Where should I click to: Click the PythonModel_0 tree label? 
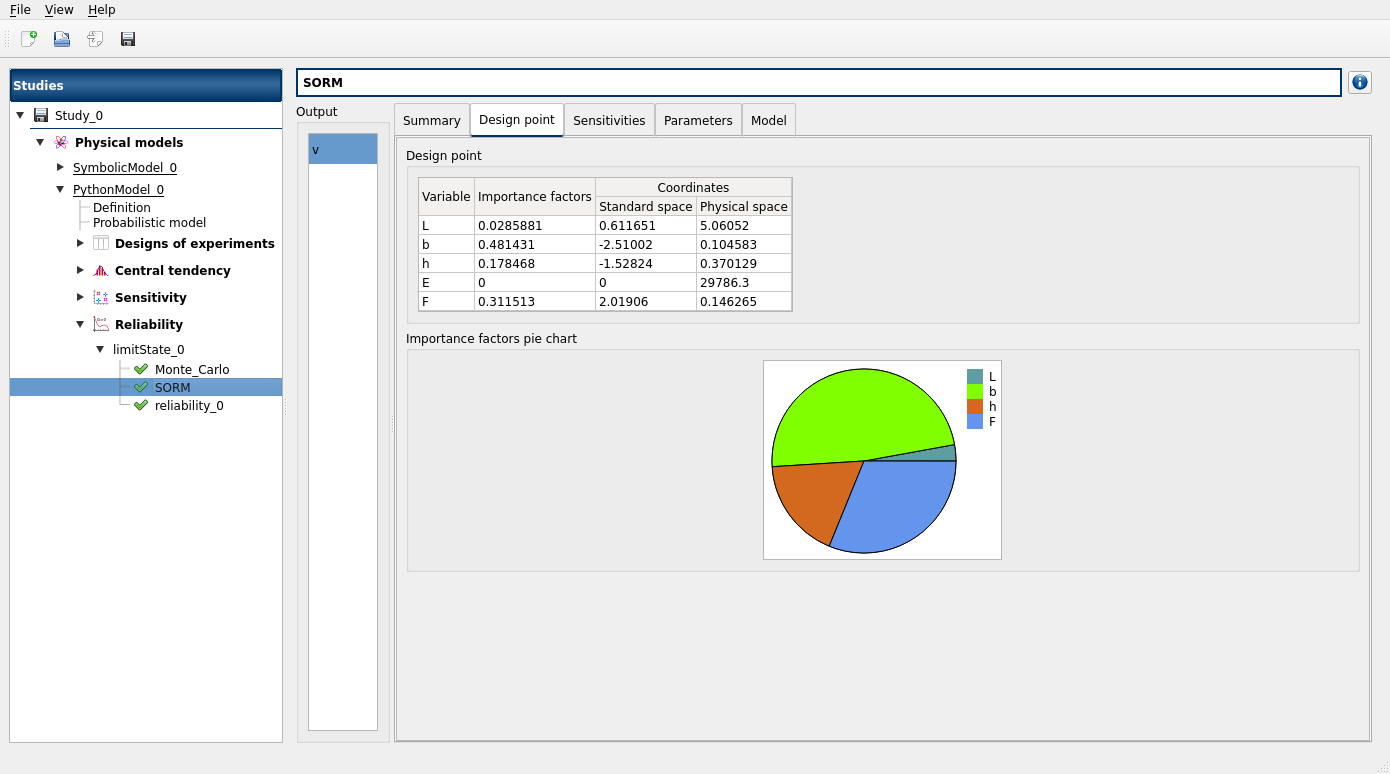pyautogui.click(x=118, y=189)
